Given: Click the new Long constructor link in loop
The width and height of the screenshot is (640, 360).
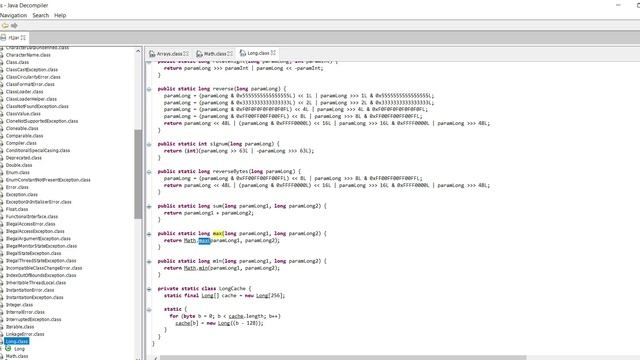Looking at the screenshot, I should click(x=224, y=323).
